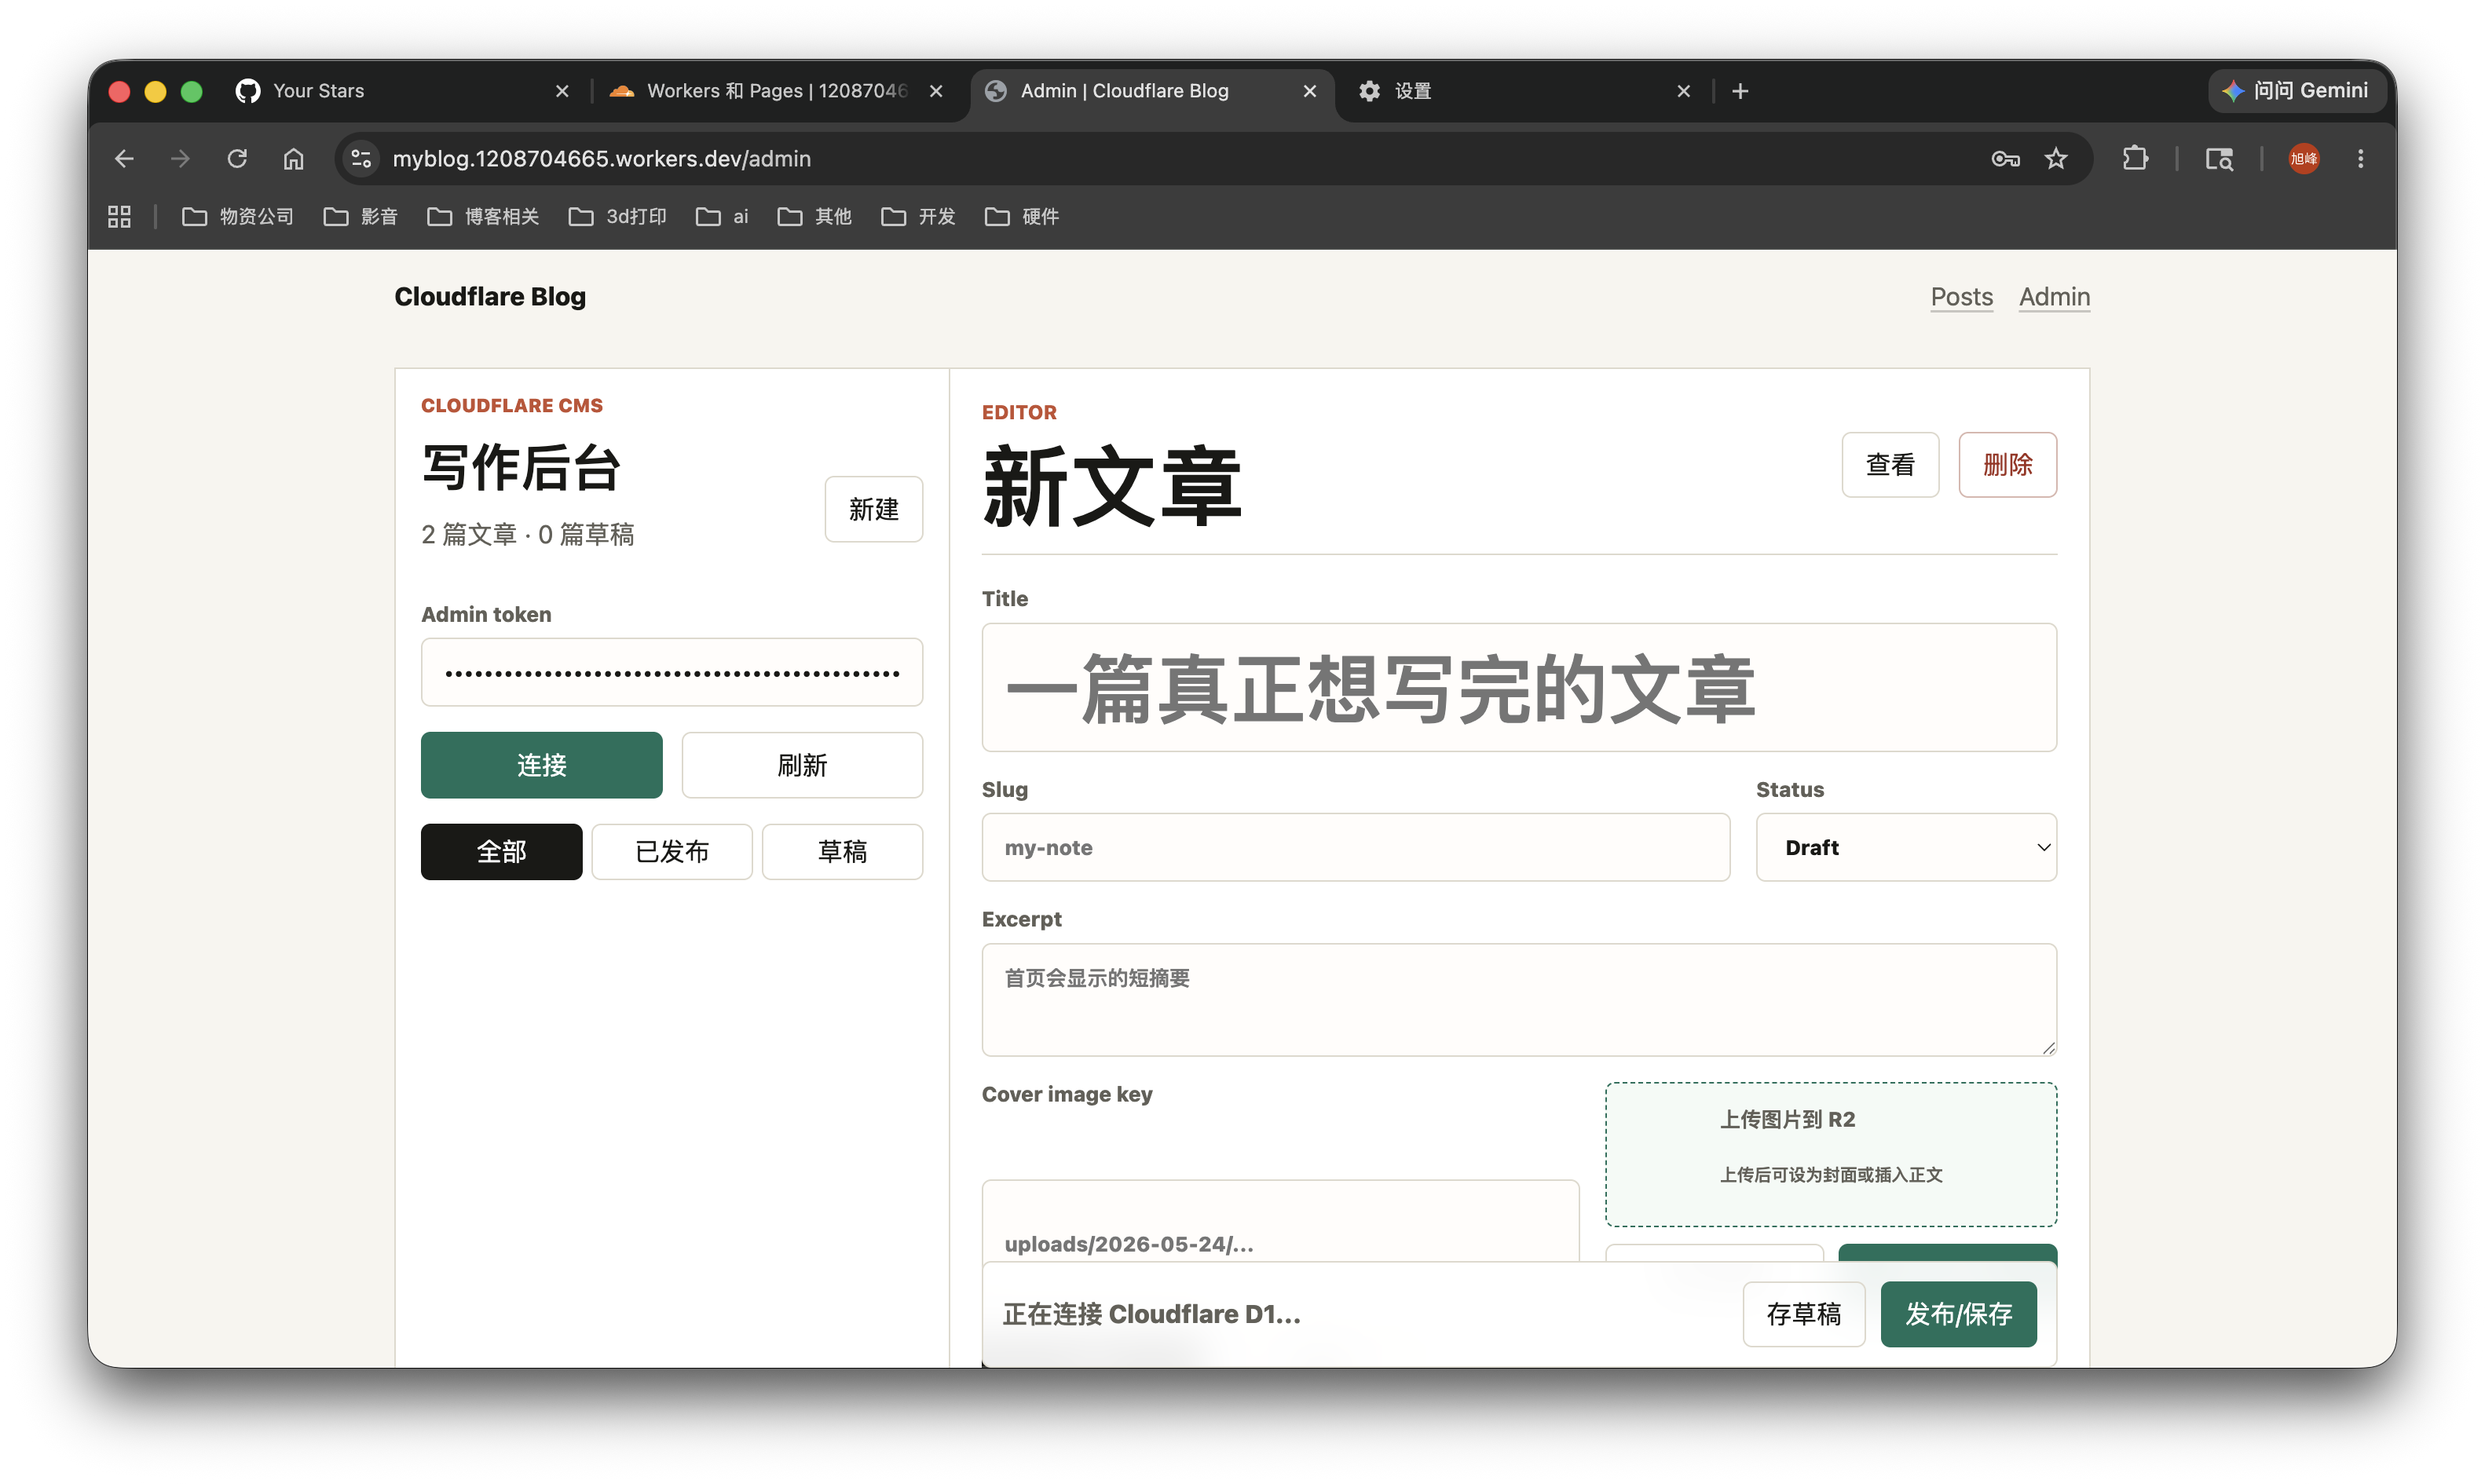Click into the Title input field

click(1519, 688)
